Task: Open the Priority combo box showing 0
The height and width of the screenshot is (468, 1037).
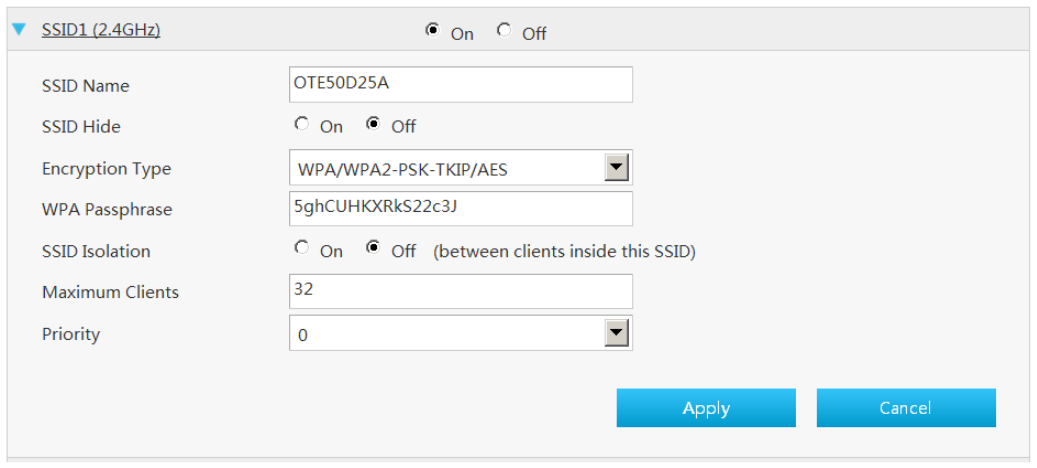Action: pyautogui.click(x=461, y=332)
